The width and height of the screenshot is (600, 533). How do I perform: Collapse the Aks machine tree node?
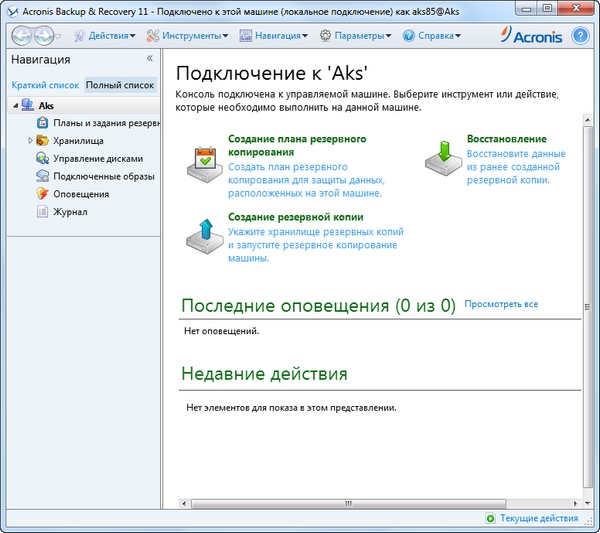[x=16, y=105]
